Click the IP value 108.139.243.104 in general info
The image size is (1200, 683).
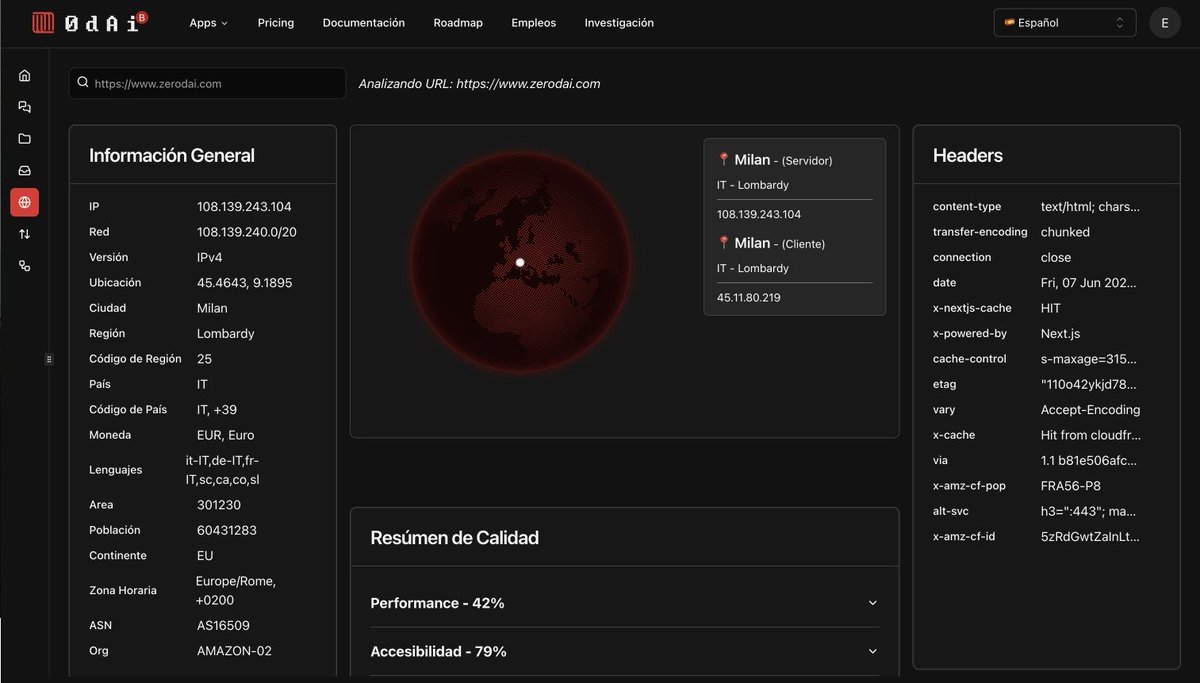click(244, 207)
